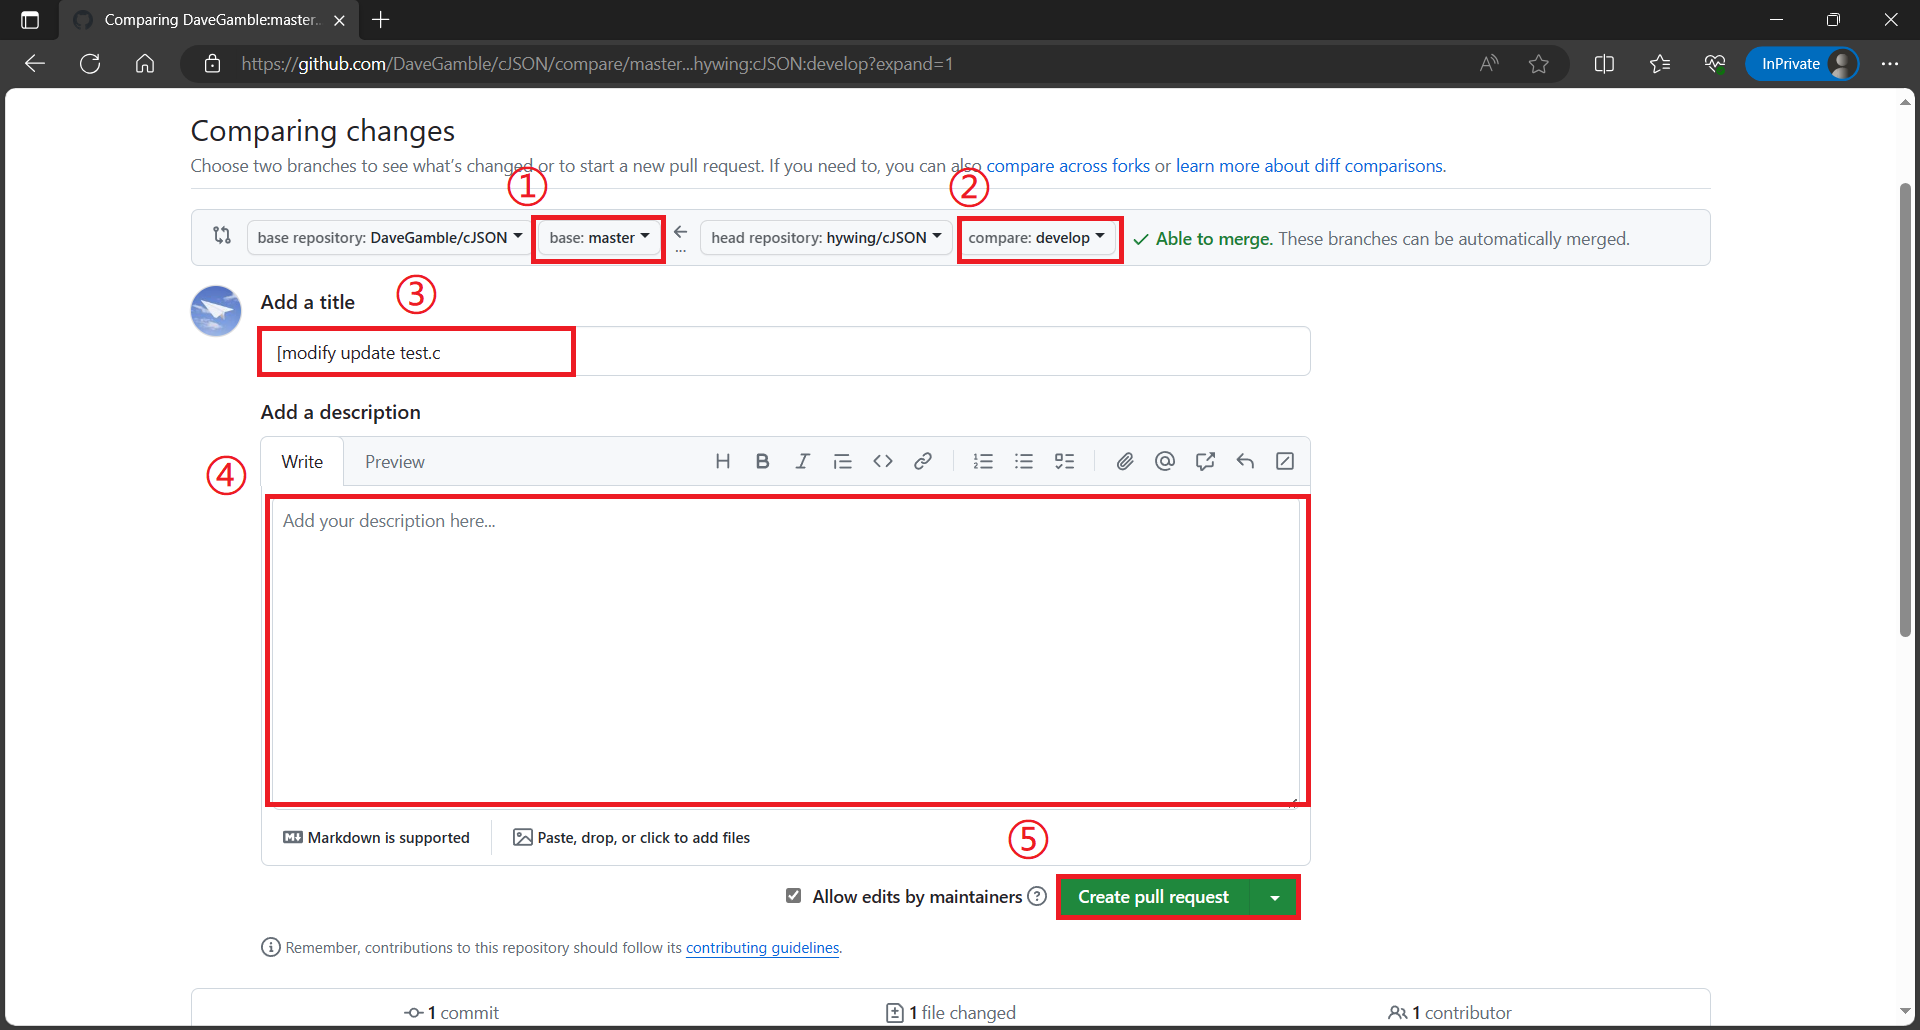1920x1030 pixels.
Task: Open contributing guidelines link
Action: click(762, 948)
